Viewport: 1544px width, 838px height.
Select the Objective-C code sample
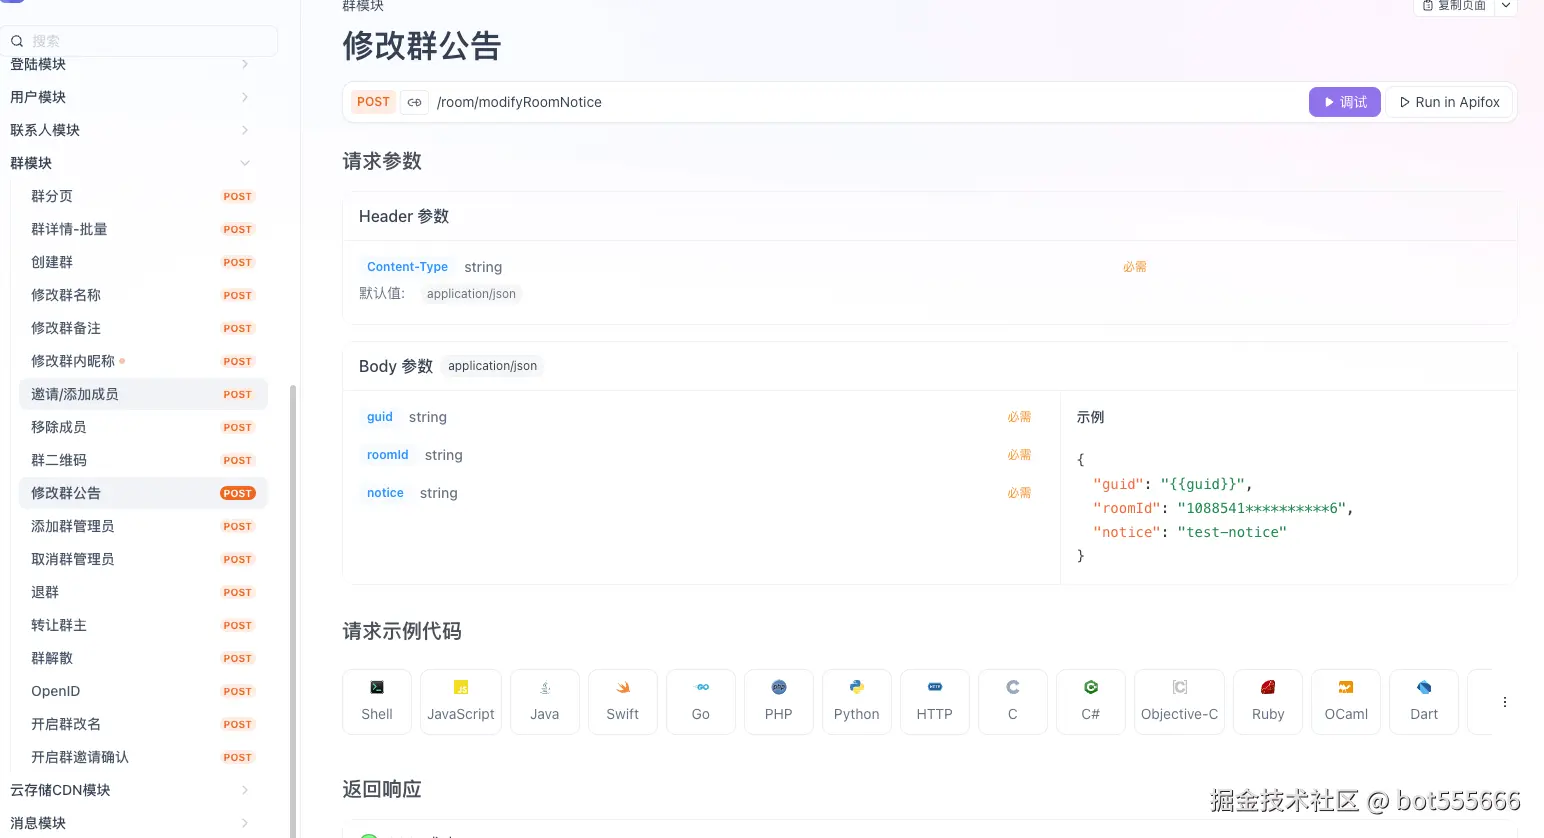(x=1178, y=700)
